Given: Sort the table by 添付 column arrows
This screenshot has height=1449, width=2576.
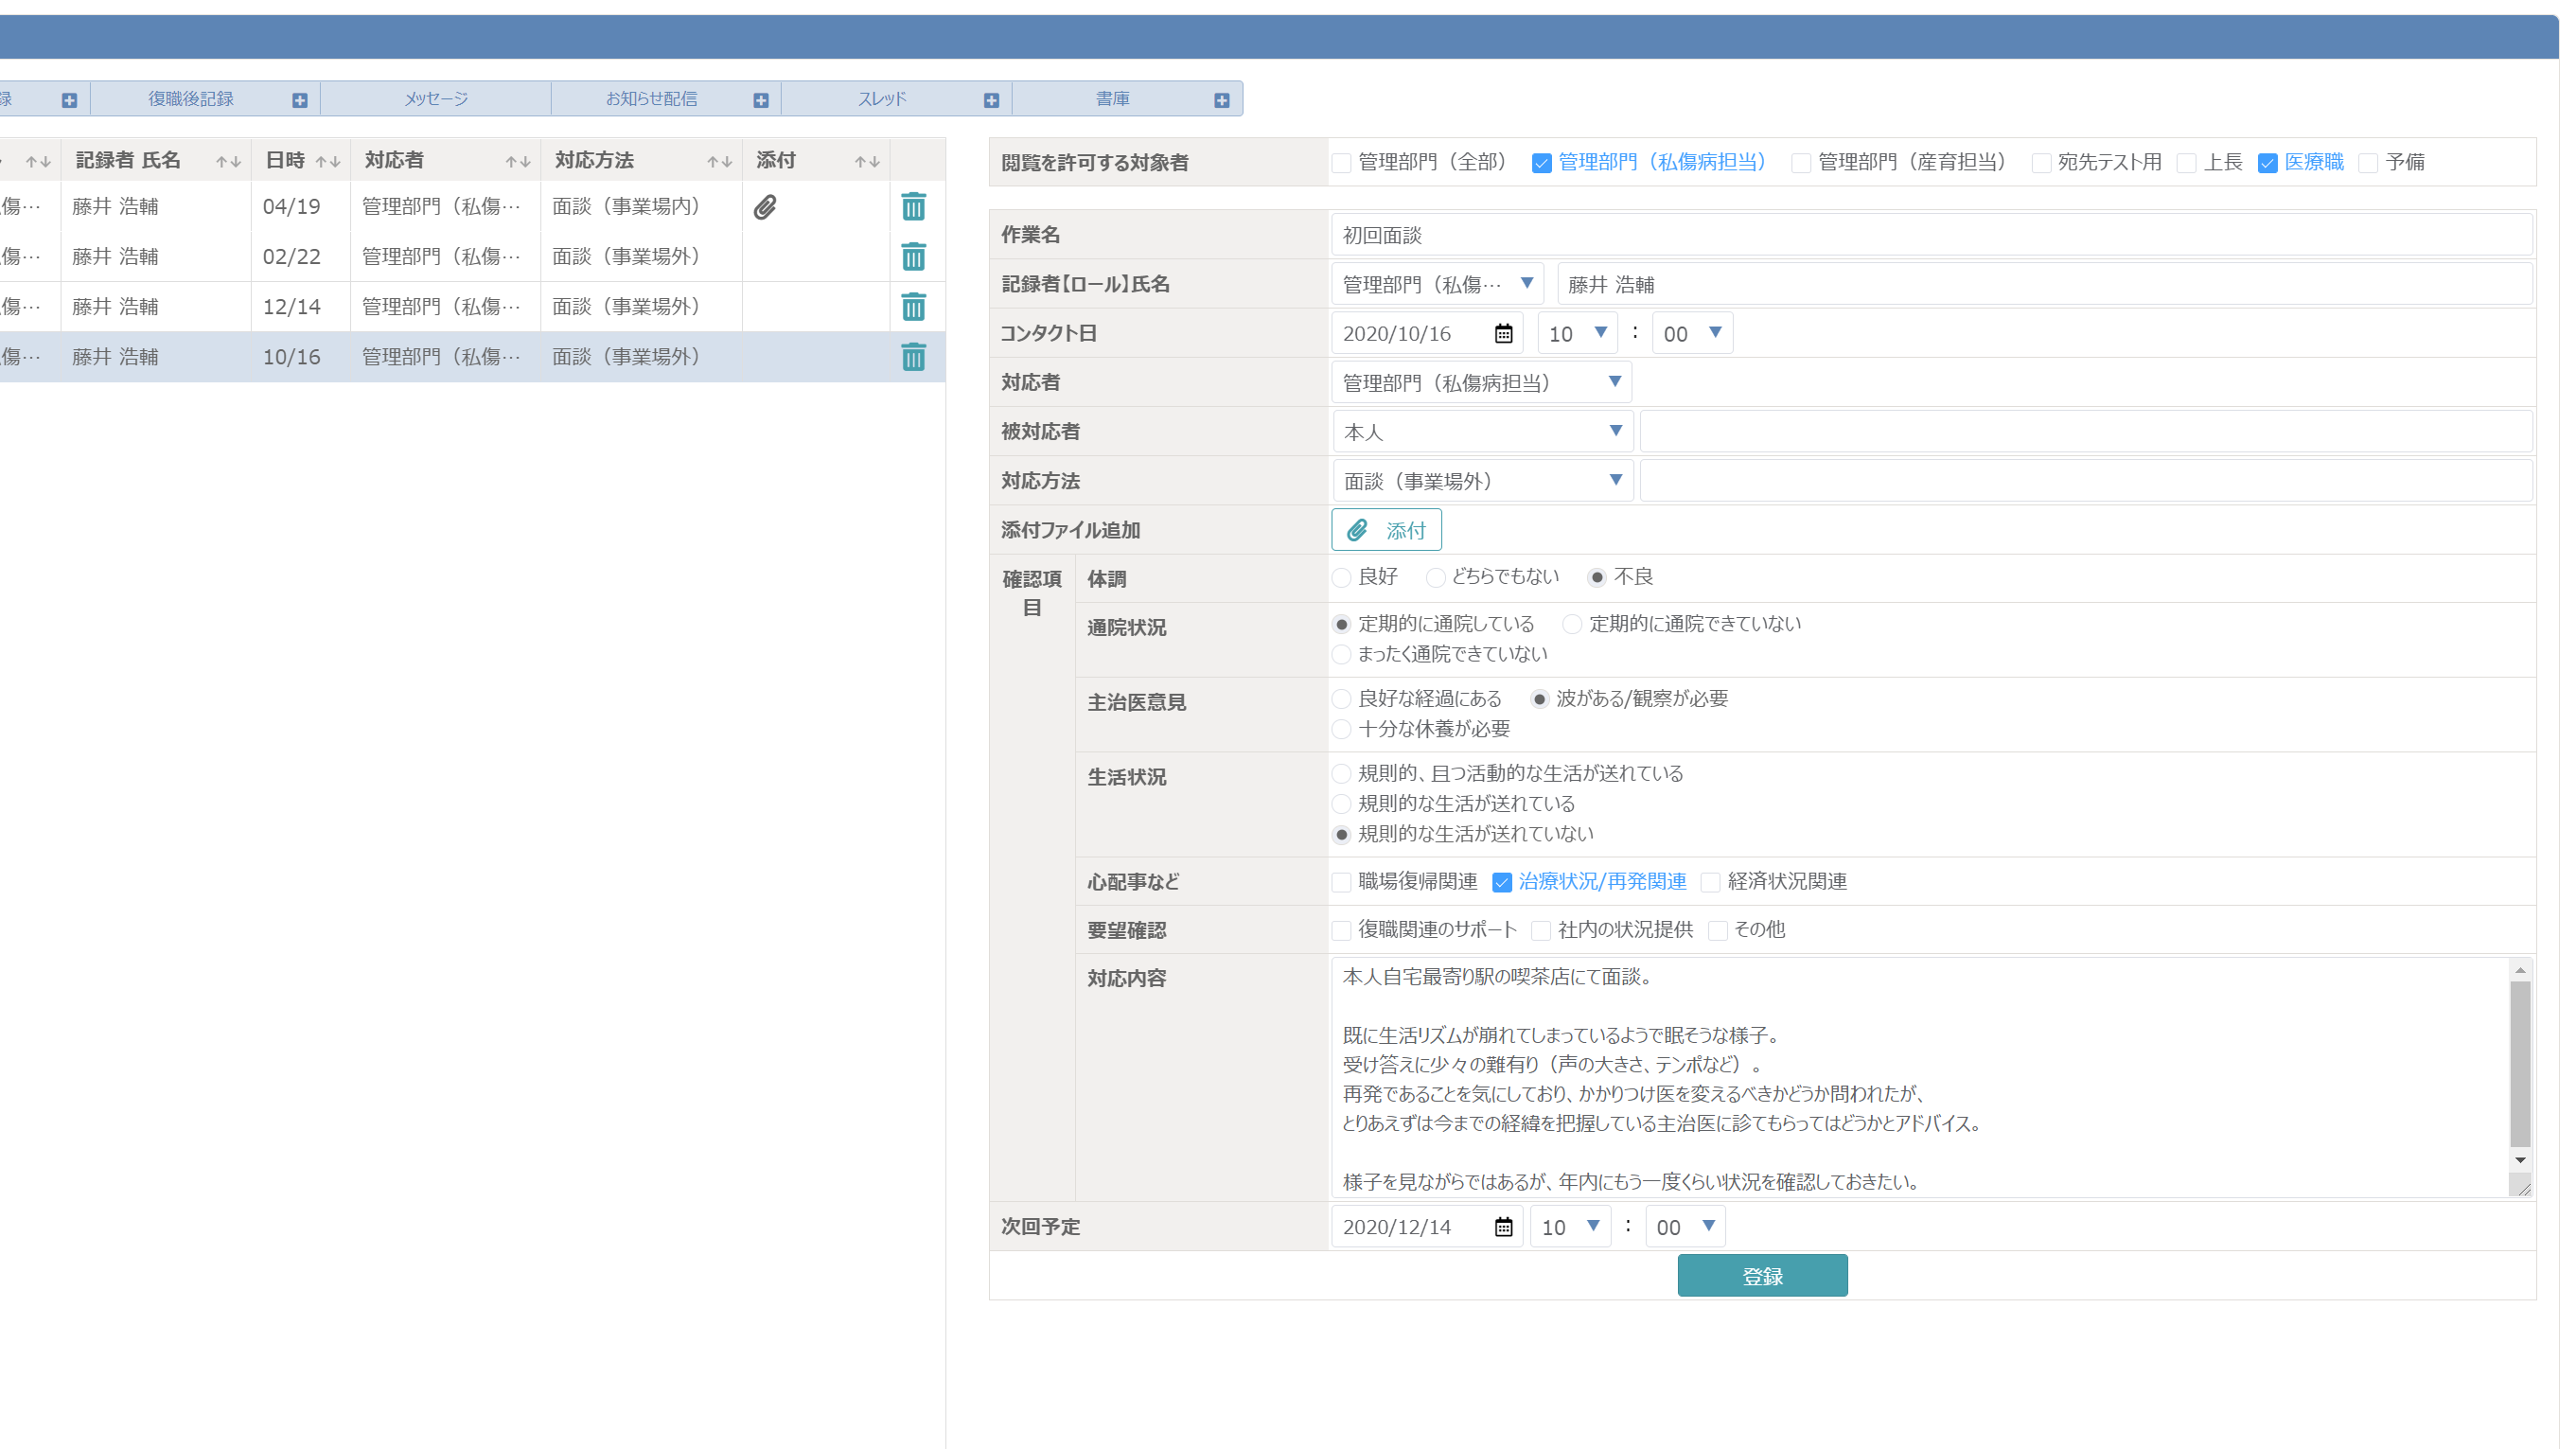Looking at the screenshot, I should click(867, 162).
